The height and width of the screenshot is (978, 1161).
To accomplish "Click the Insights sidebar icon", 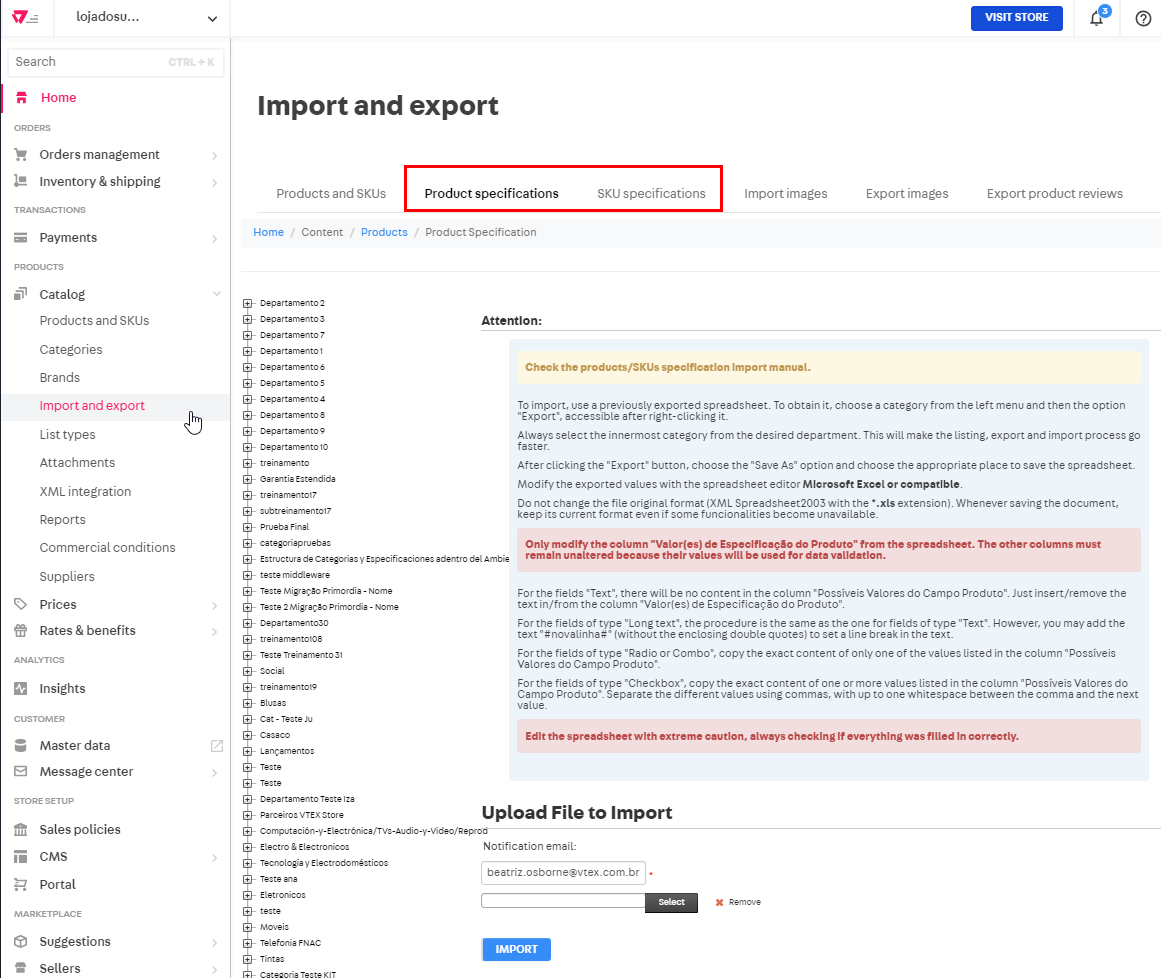I will pyautogui.click(x=22, y=688).
